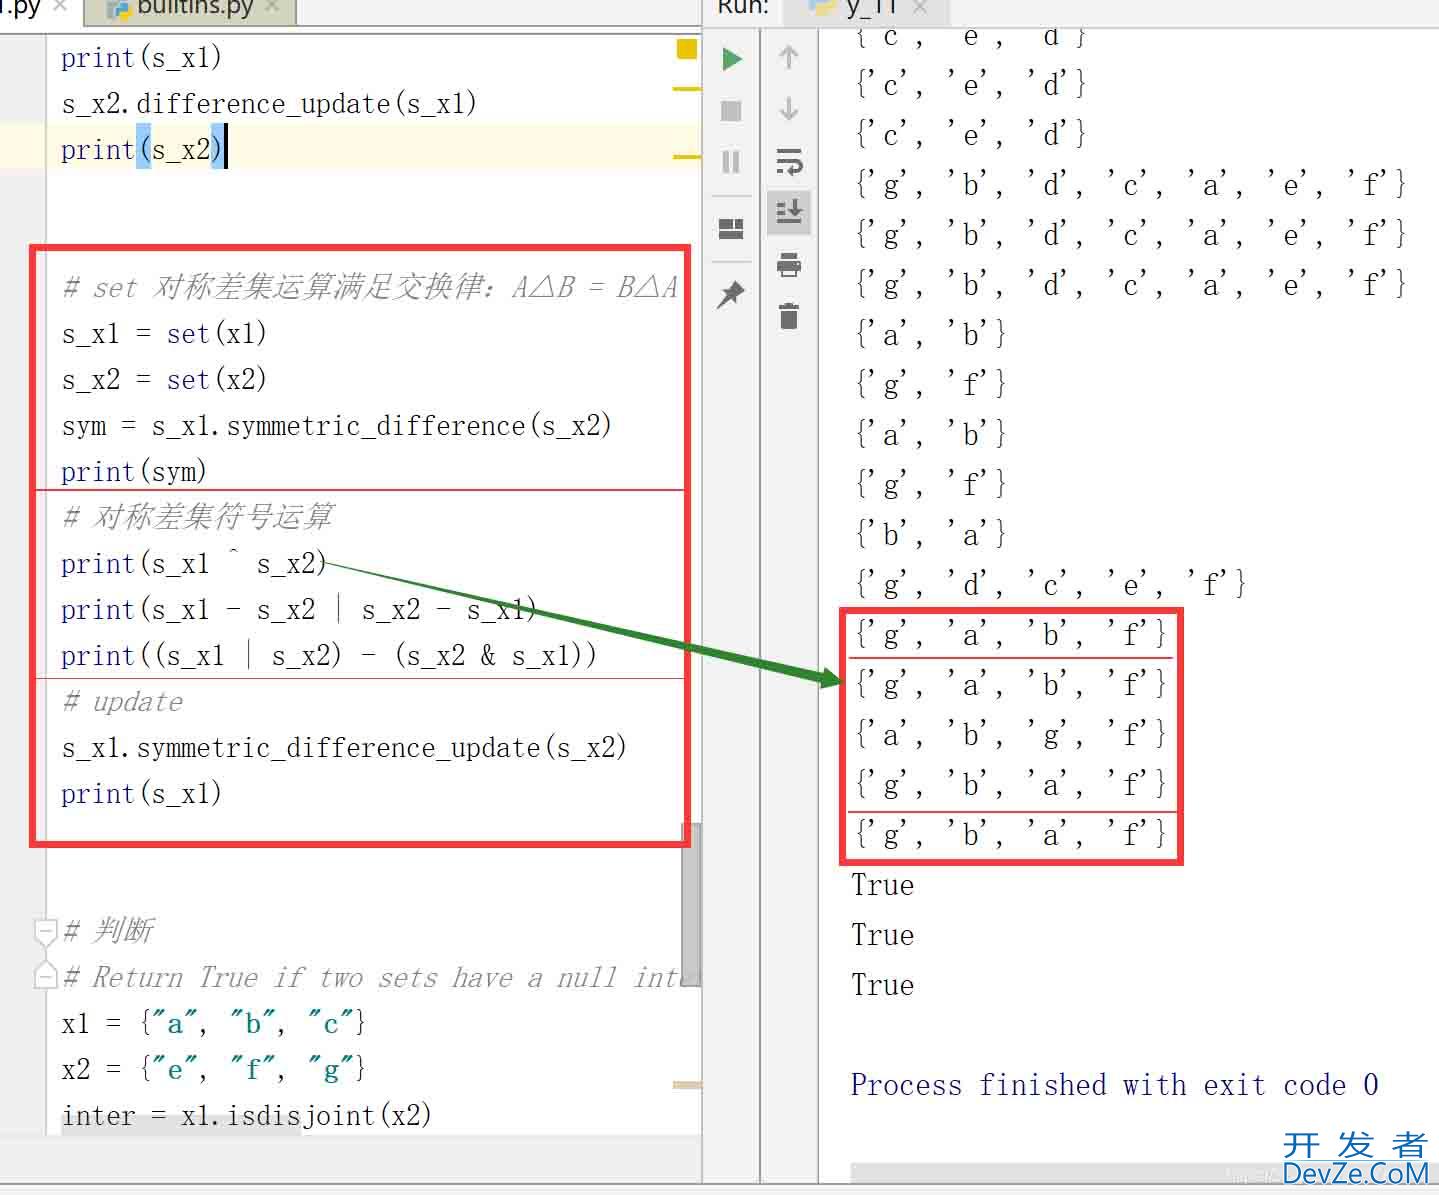
Task: Close the builtins.py editor tab
Action: click(x=271, y=7)
